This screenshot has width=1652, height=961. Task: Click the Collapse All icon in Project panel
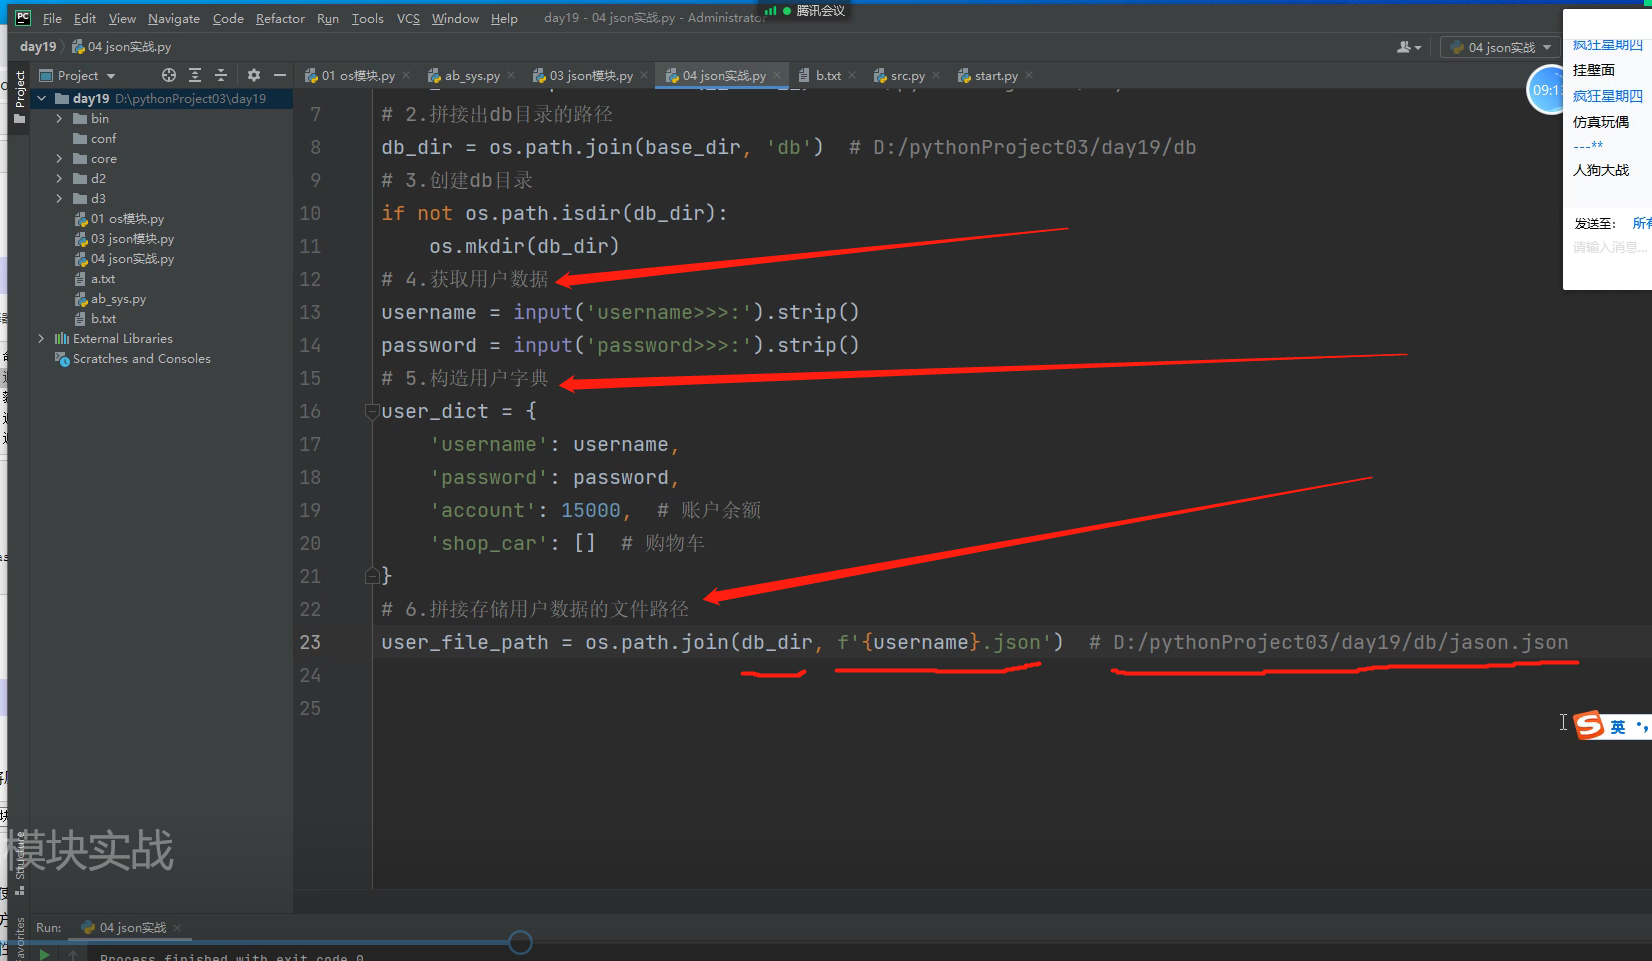click(221, 75)
